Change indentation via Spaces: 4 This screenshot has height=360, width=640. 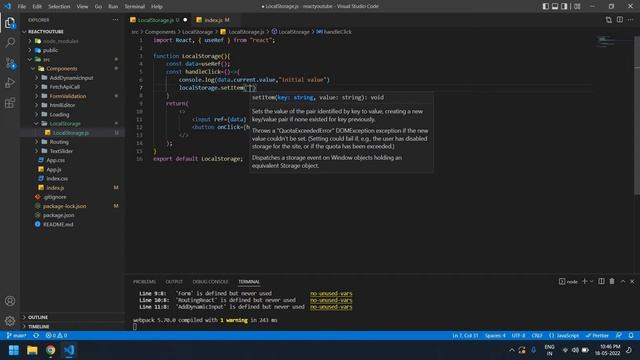pyautogui.click(x=495, y=336)
